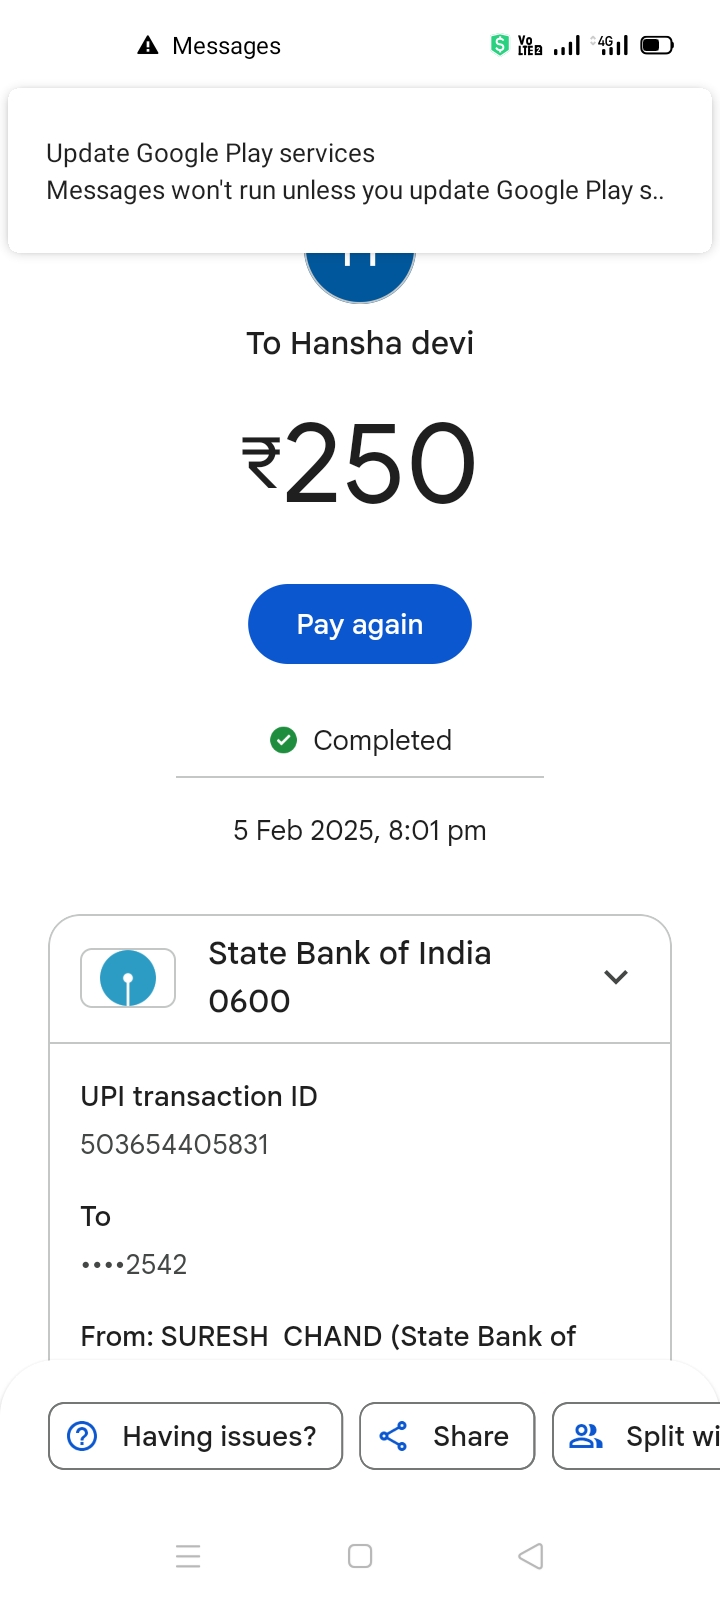Viewport: 720px width, 1600px height.
Task: Expand the State Bank of India dropdown chevron
Action: coord(616,977)
